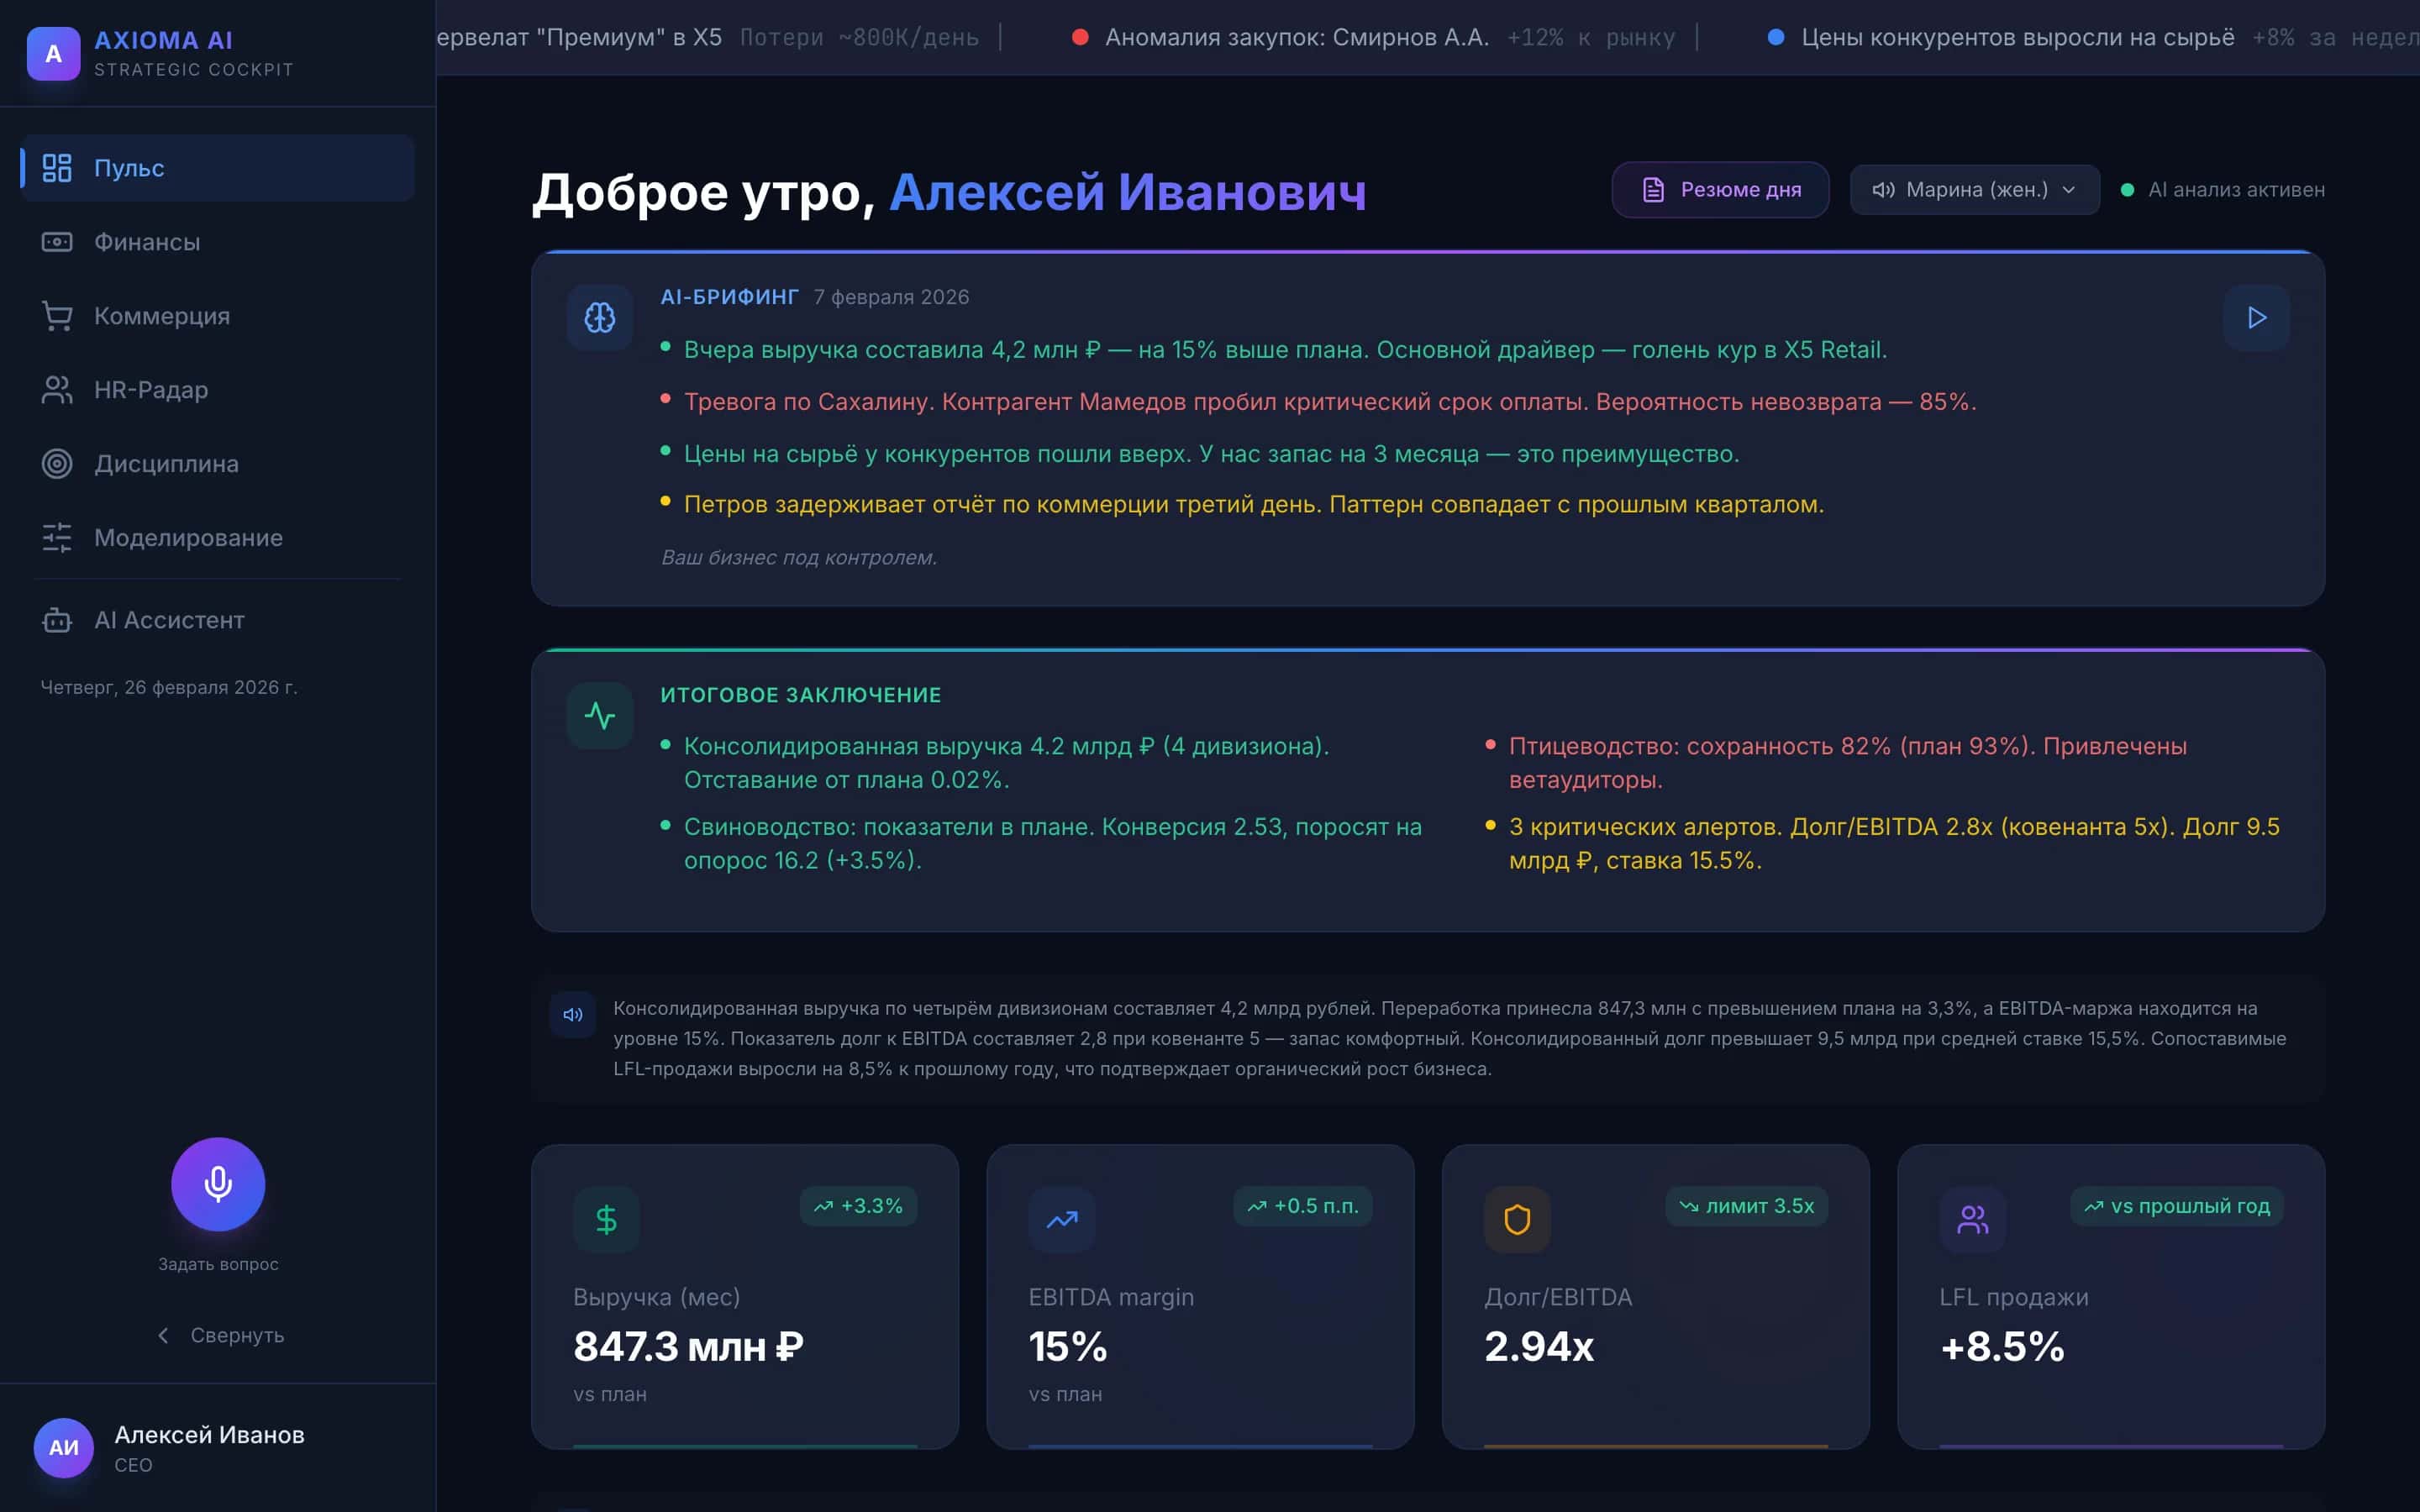Open the Пульс dashboard section

(217, 168)
